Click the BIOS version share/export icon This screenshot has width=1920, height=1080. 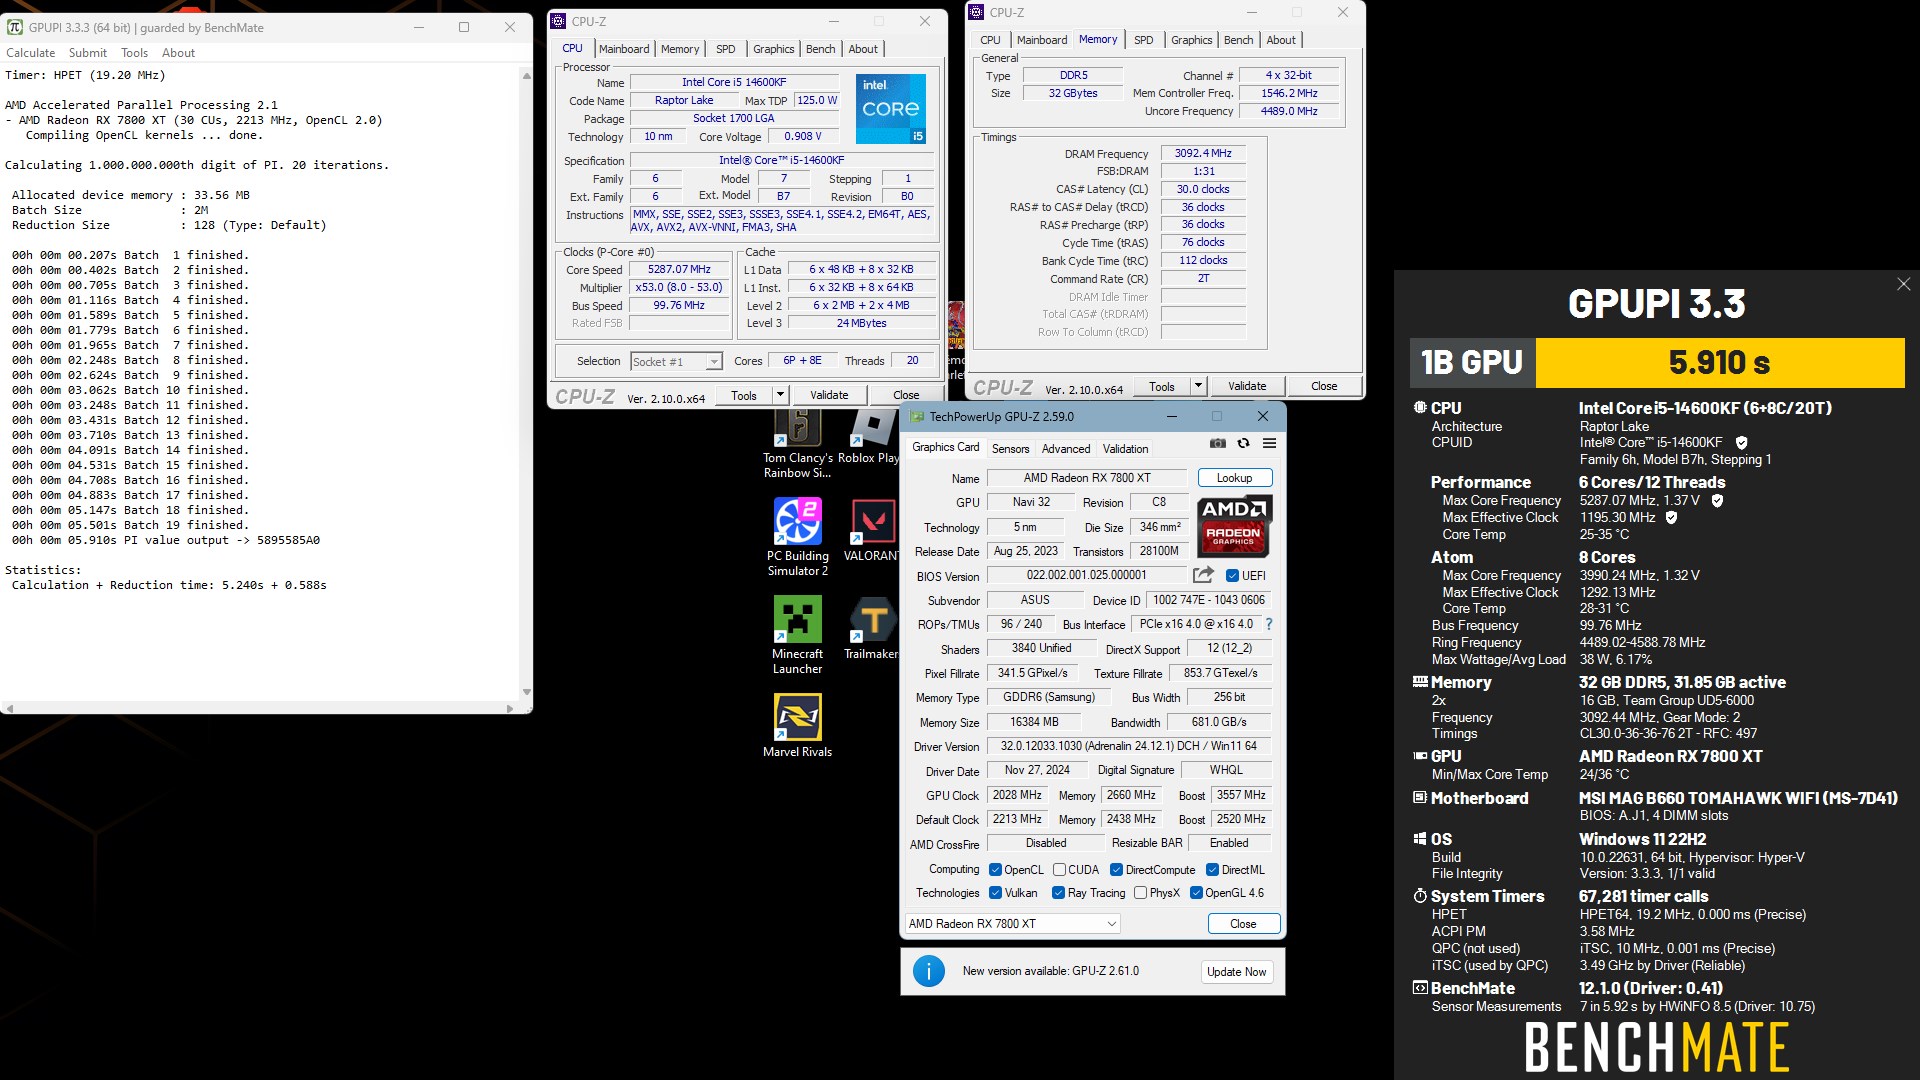tap(1203, 575)
